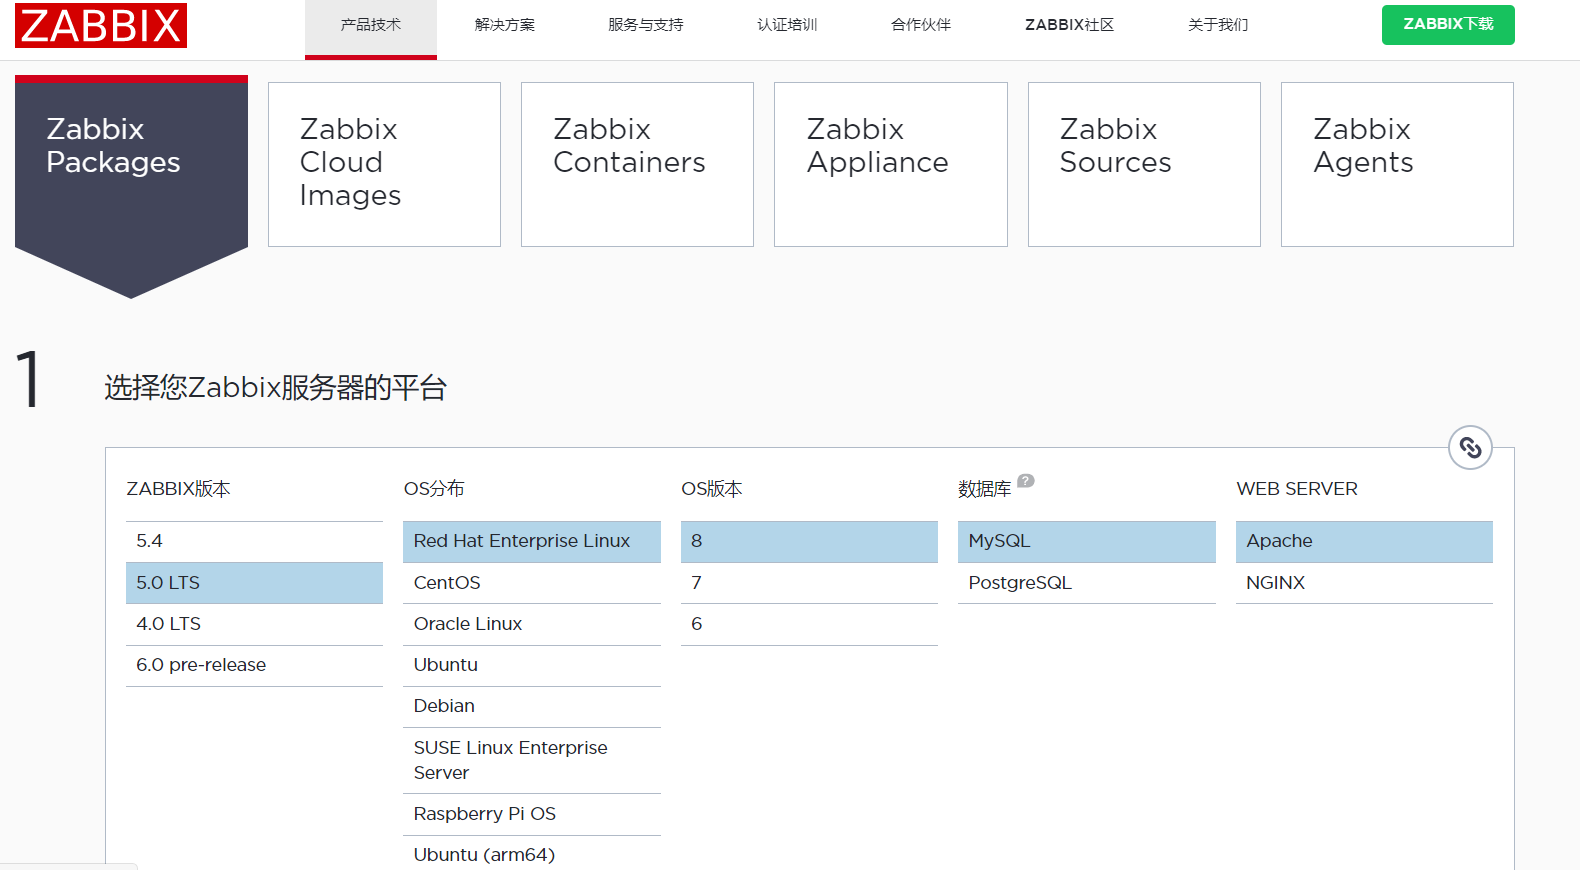1580x870 pixels.
Task: Open the 解决方案 menu
Action: pyautogui.click(x=505, y=25)
